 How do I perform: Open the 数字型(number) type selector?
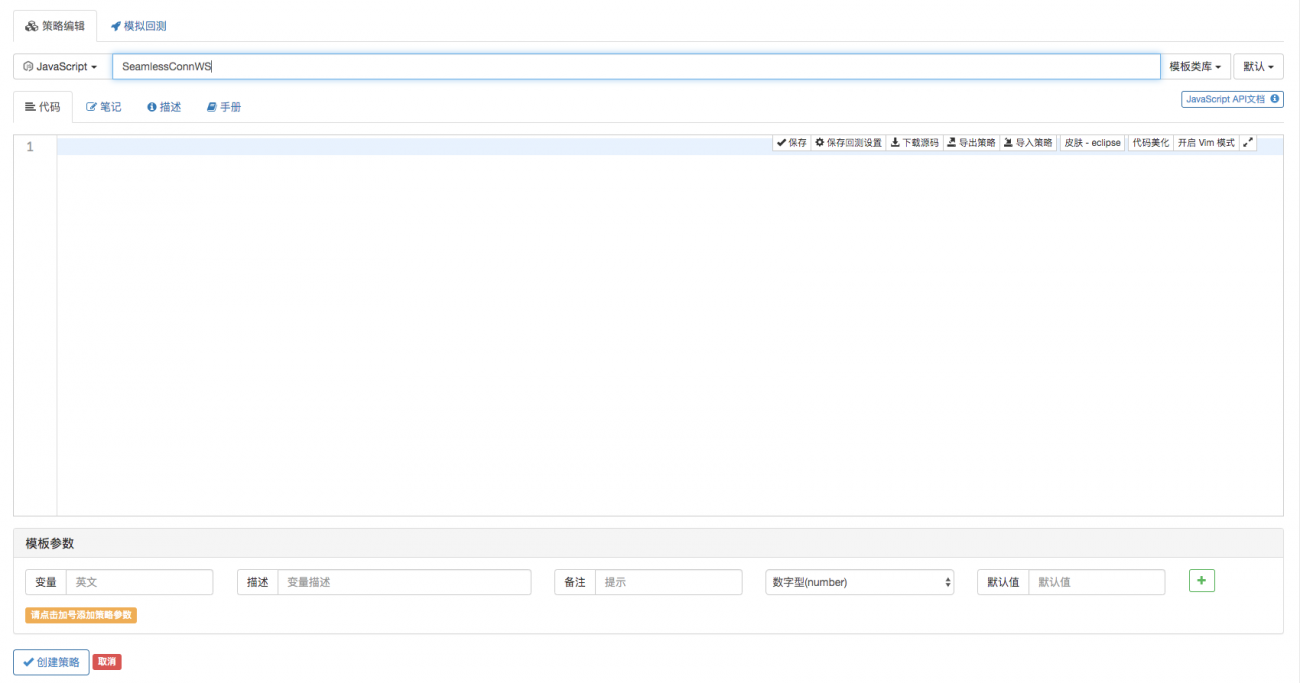coord(860,582)
